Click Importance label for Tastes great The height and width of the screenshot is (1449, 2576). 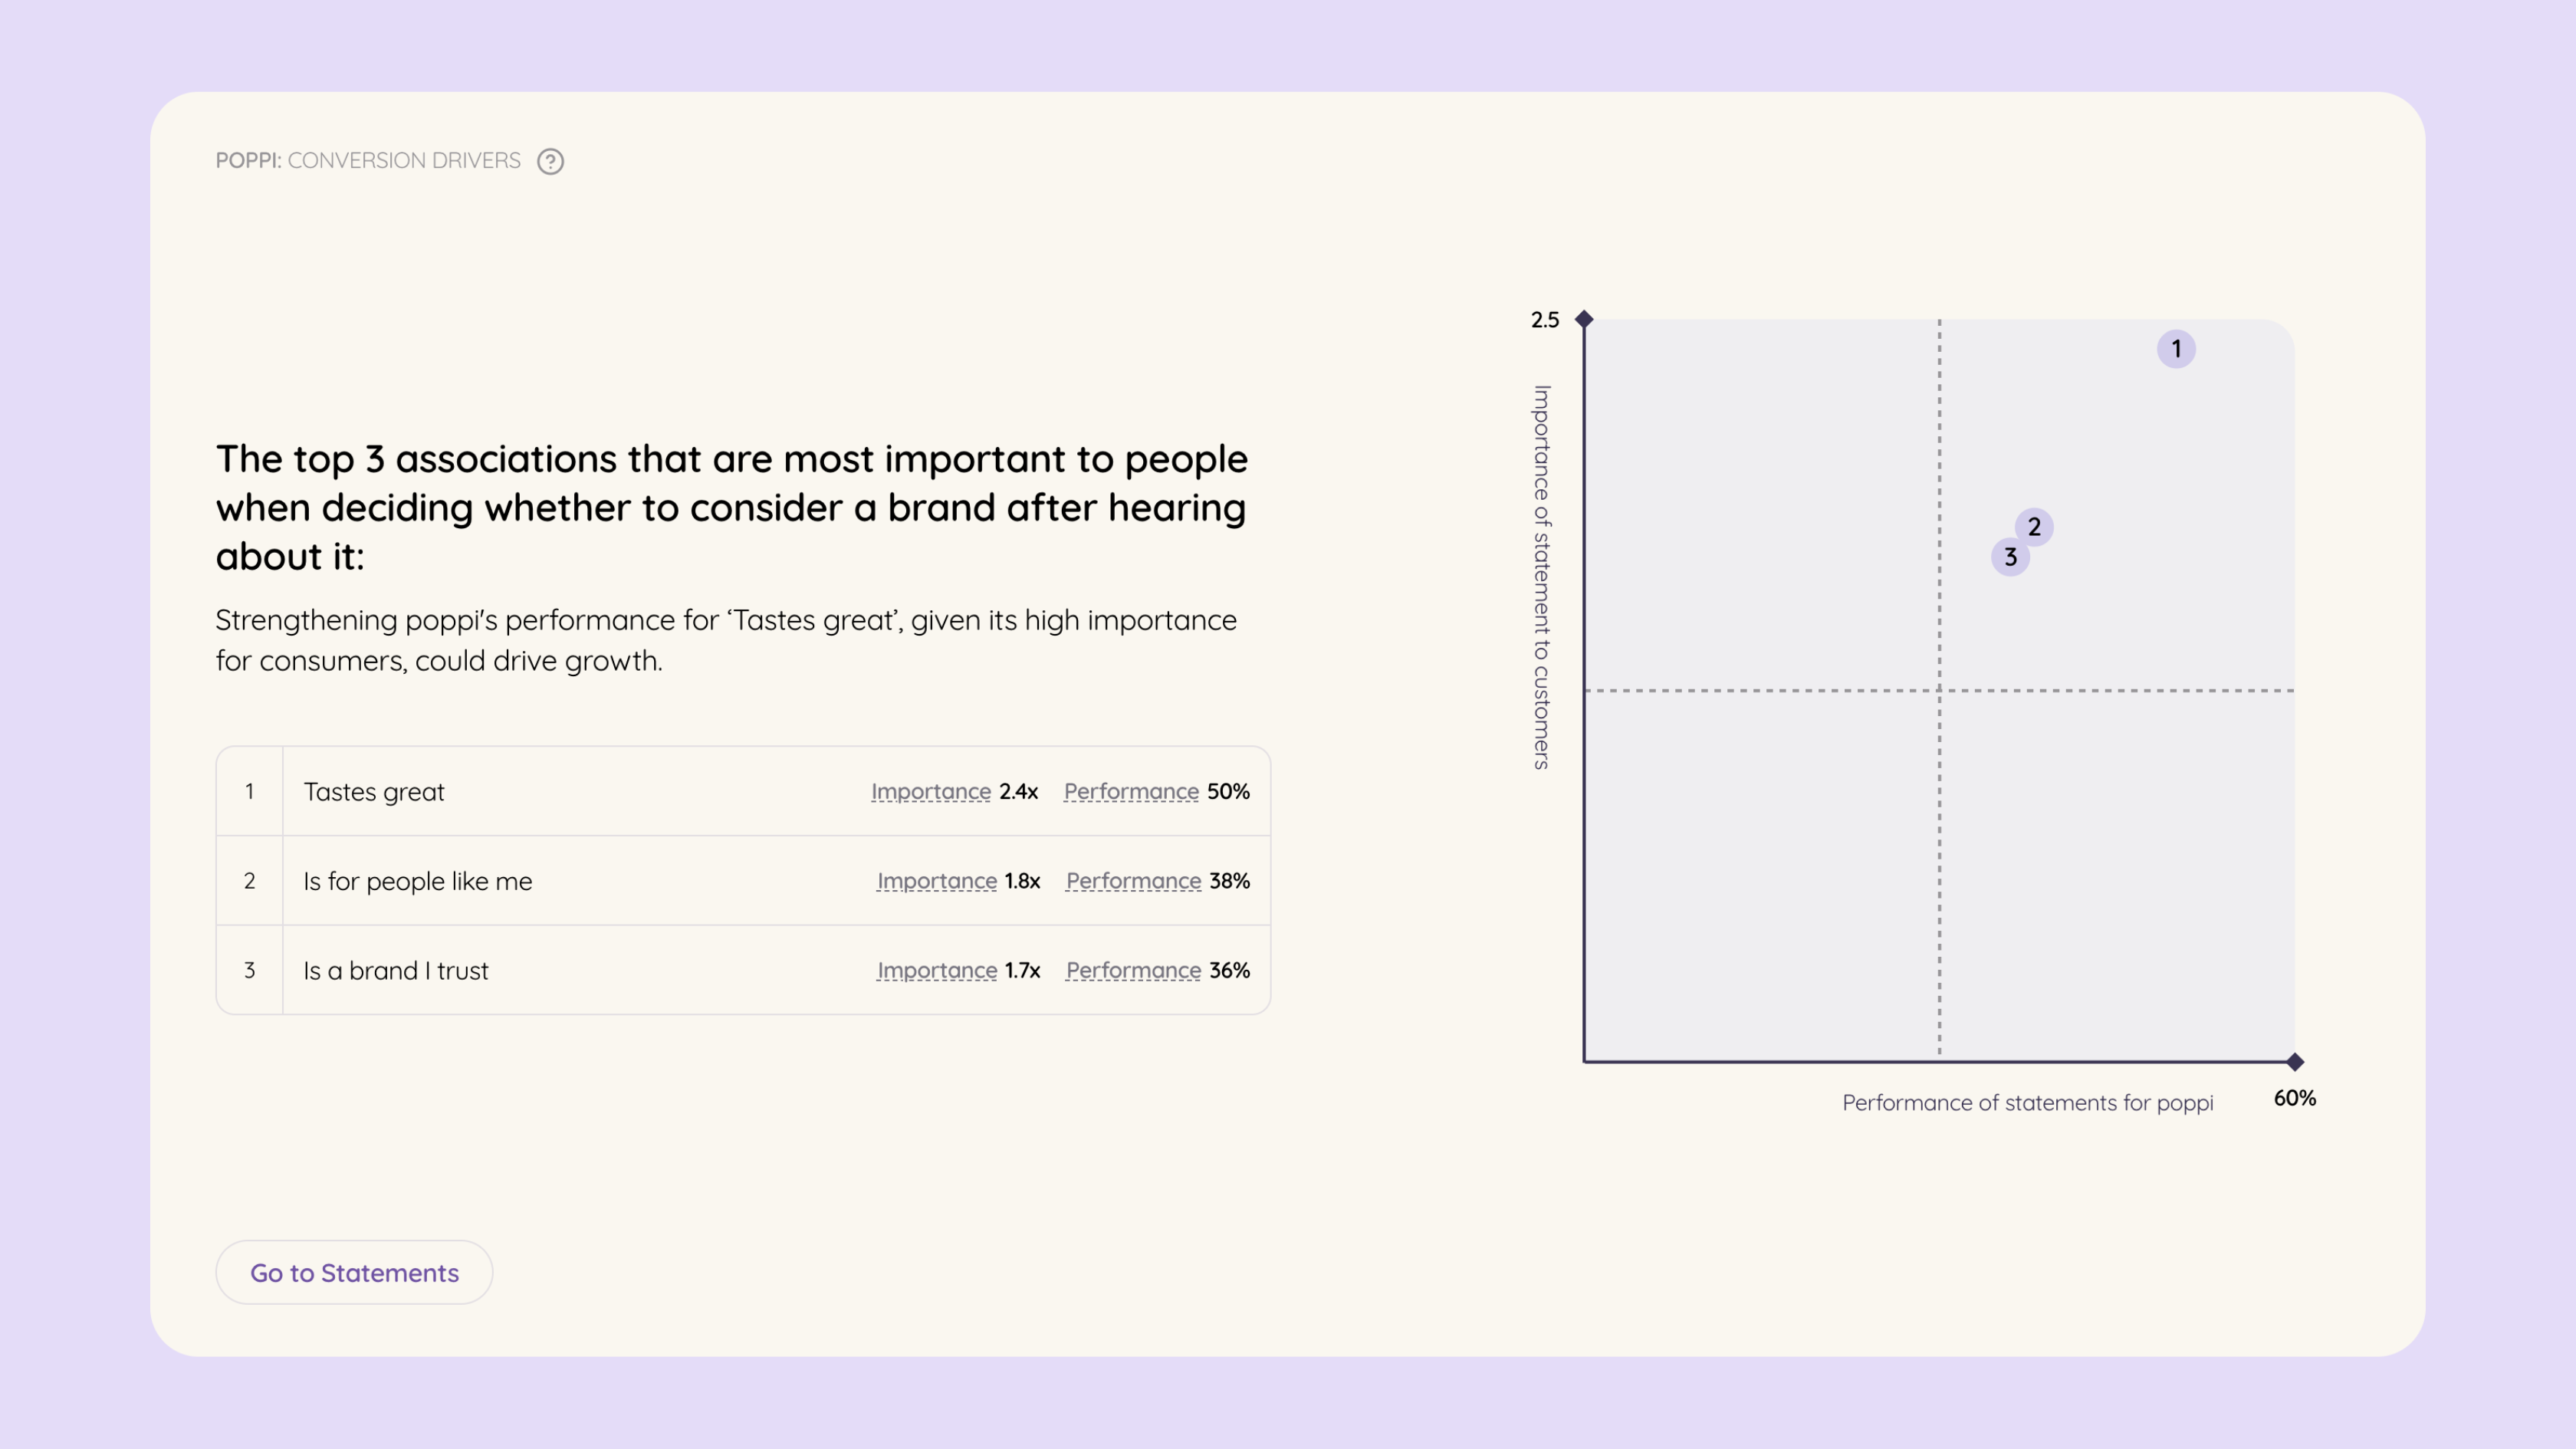[x=930, y=792]
